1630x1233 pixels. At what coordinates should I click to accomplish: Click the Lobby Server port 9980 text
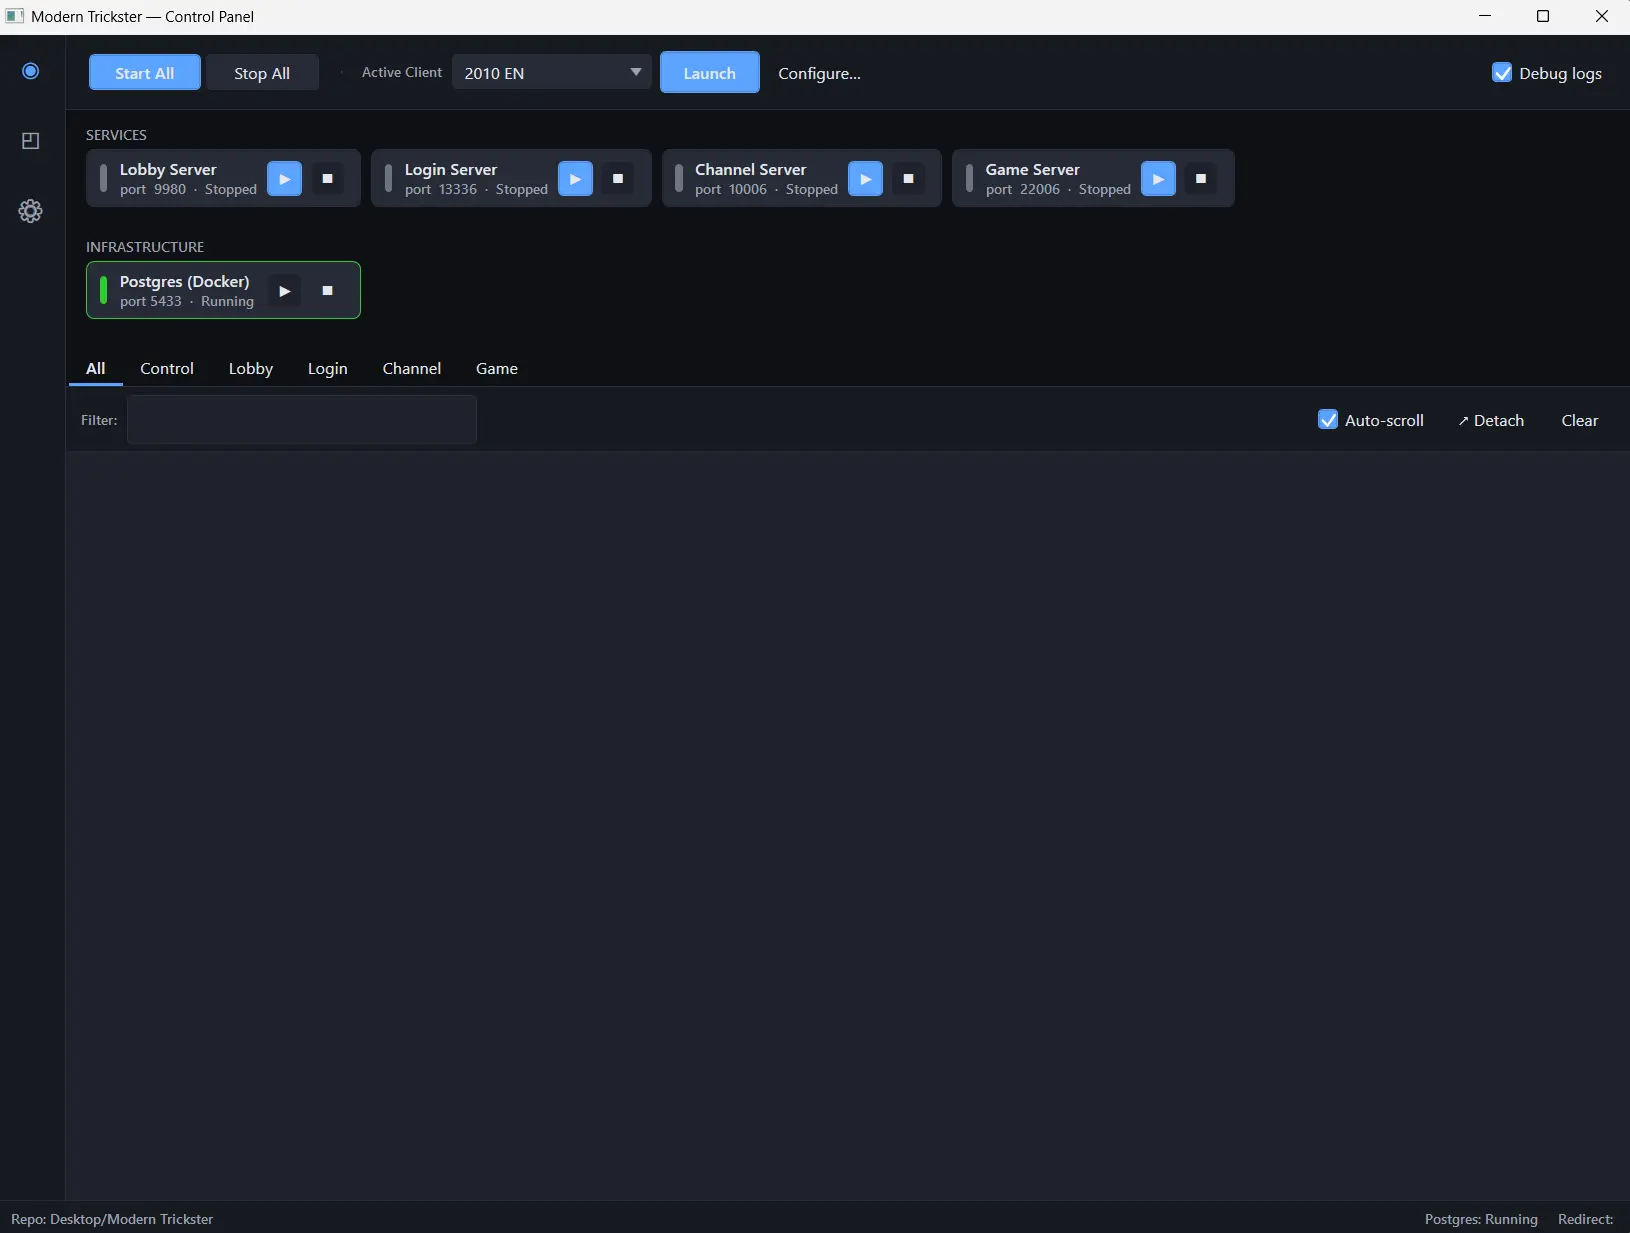coord(153,190)
